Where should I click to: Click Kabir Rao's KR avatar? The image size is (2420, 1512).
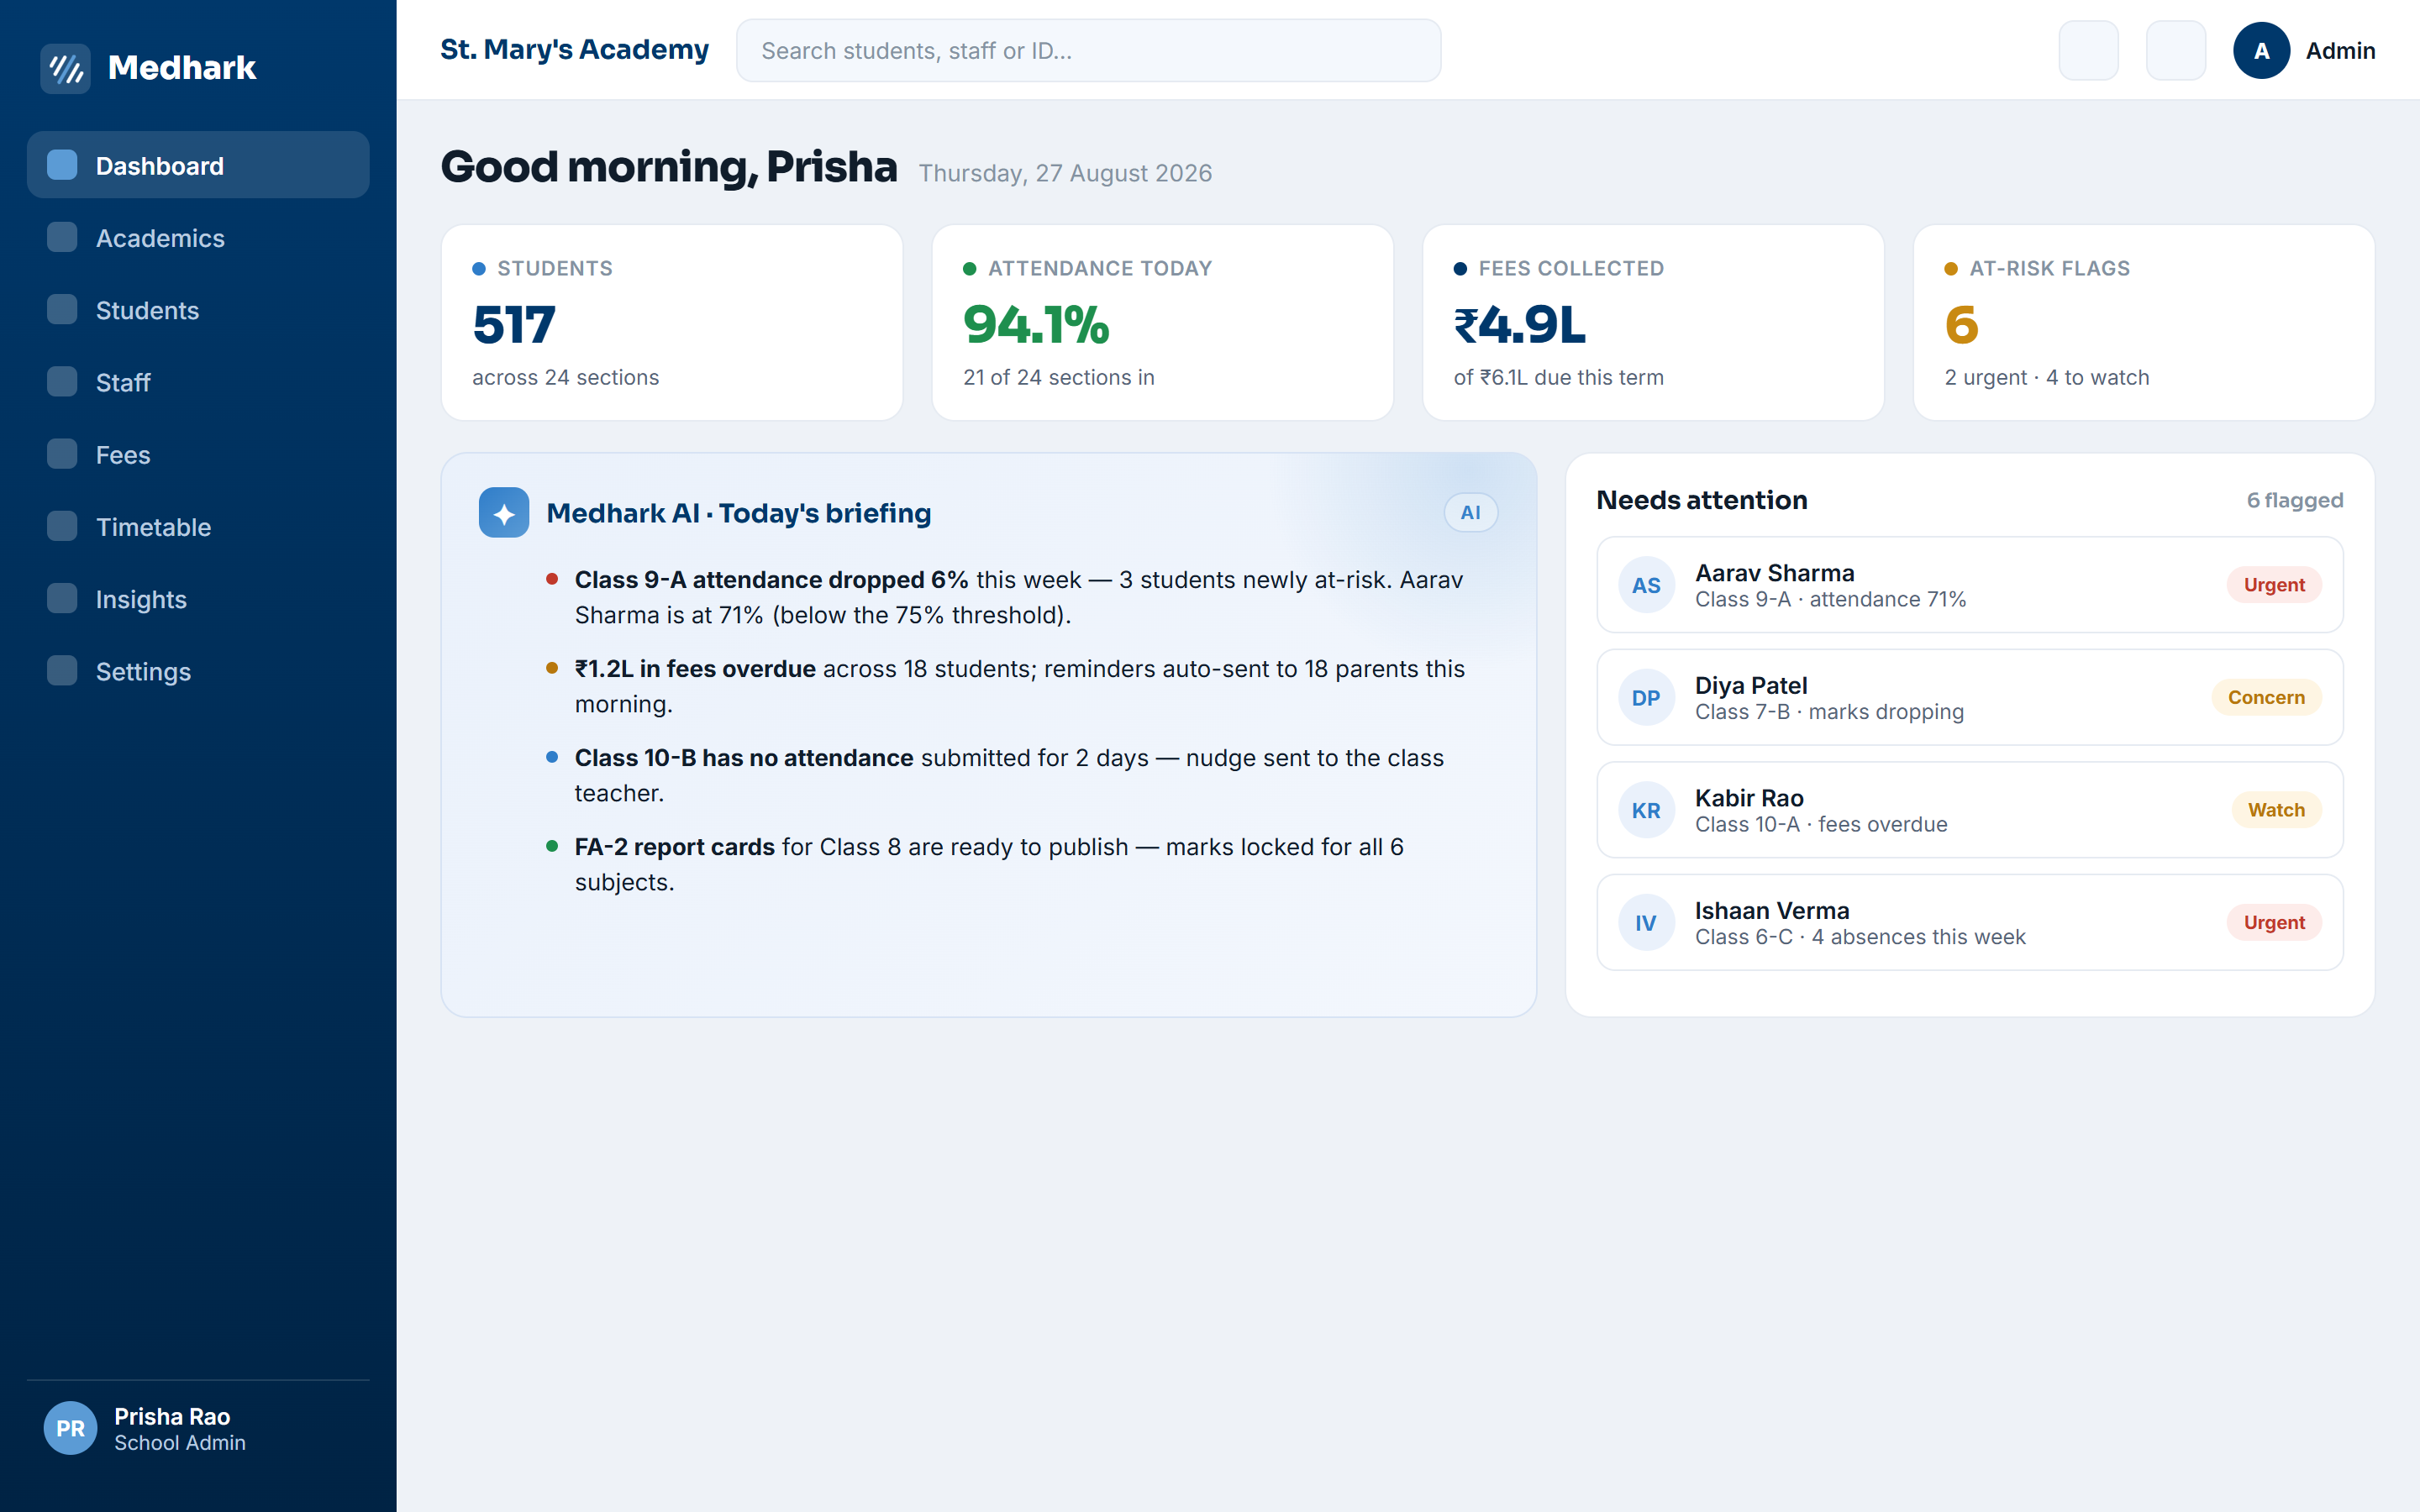[x=1646, y=810]
